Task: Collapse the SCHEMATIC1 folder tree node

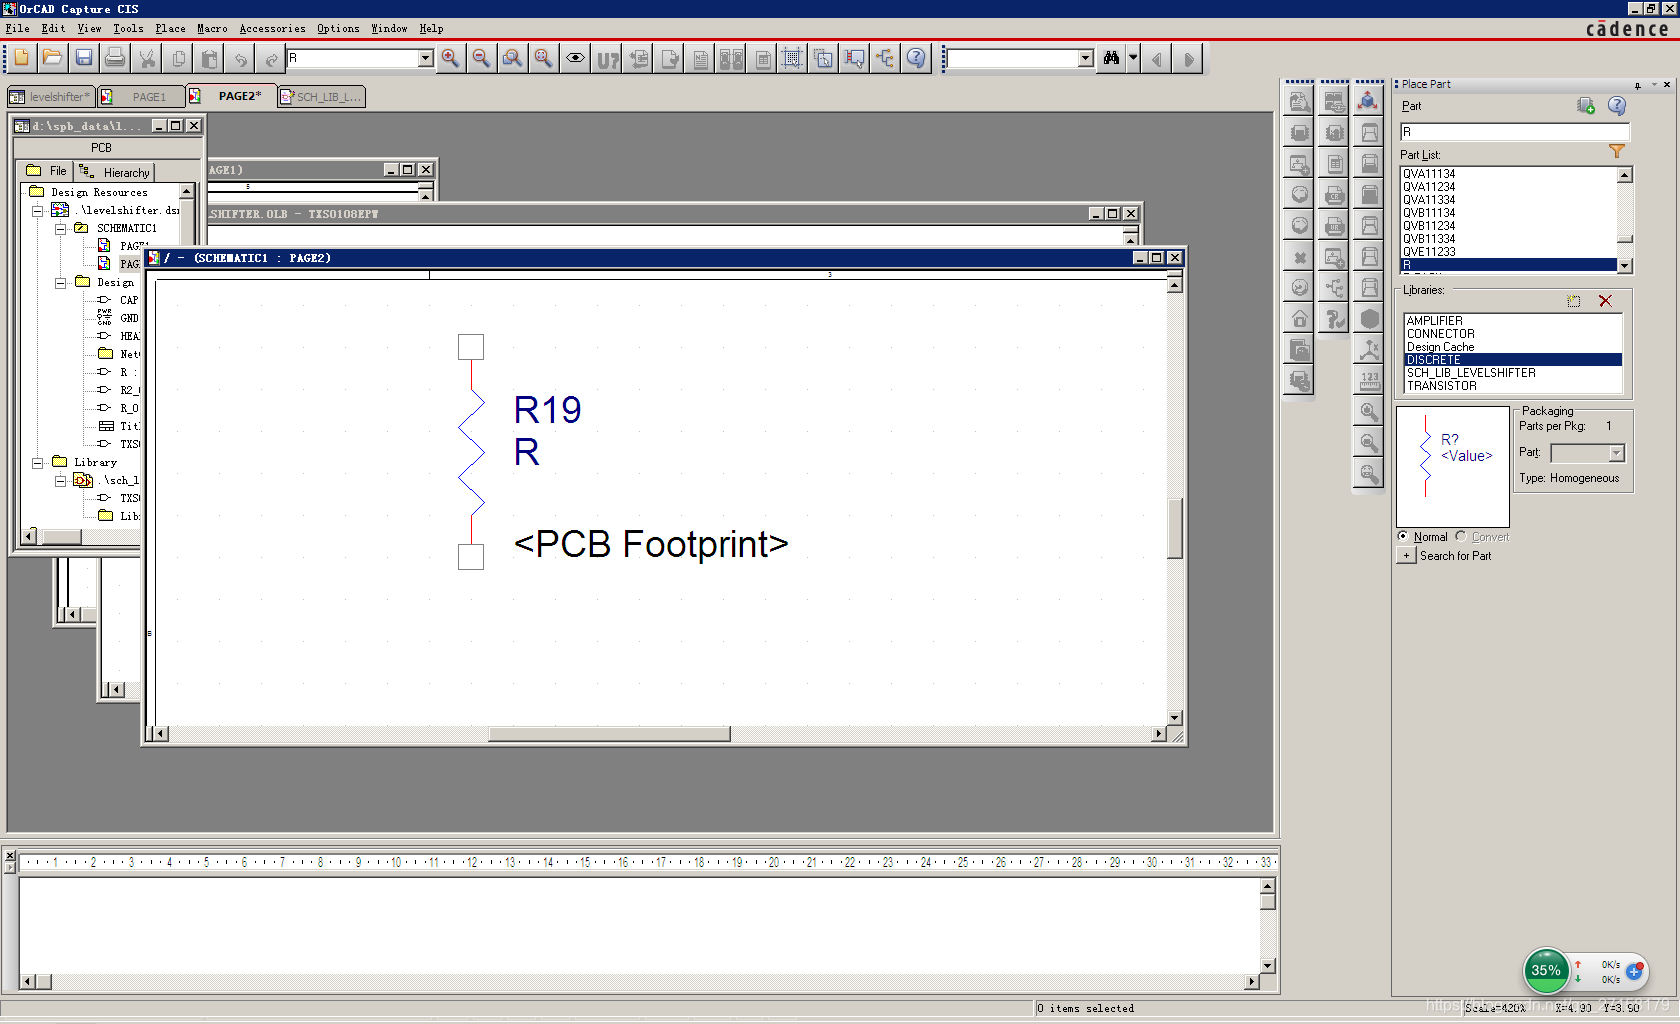Action: (x=60, y=229)
